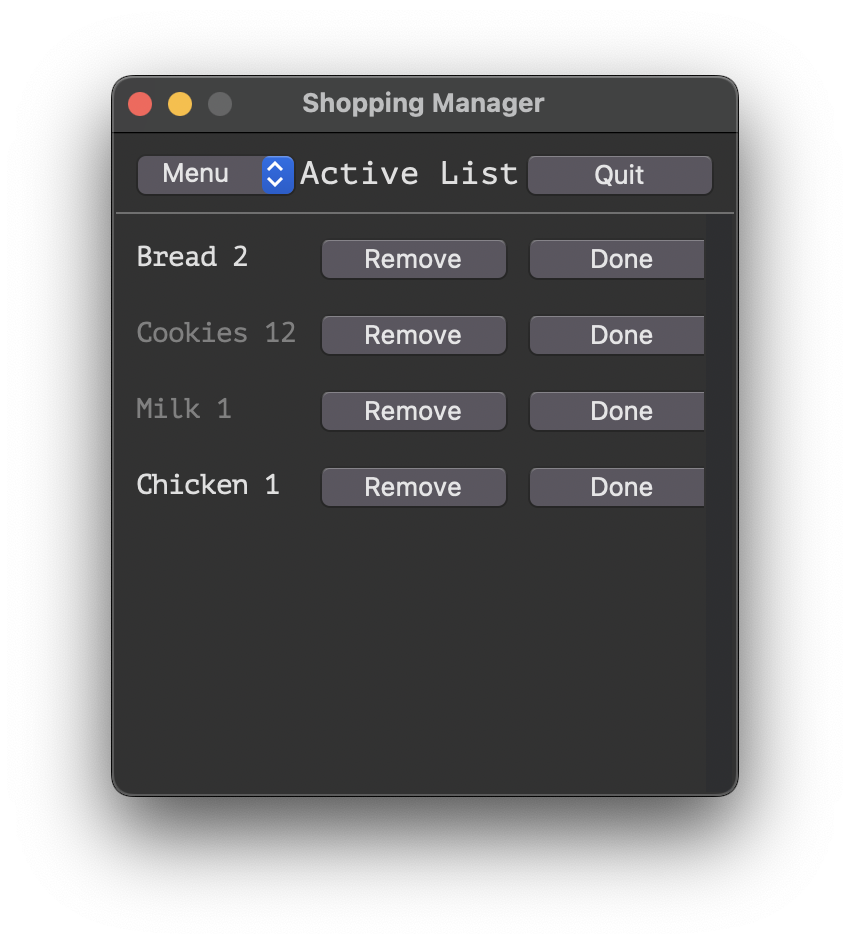Click the vertical scrollbar track
This screenshot has width=850, height=944.
click(720, 500)
